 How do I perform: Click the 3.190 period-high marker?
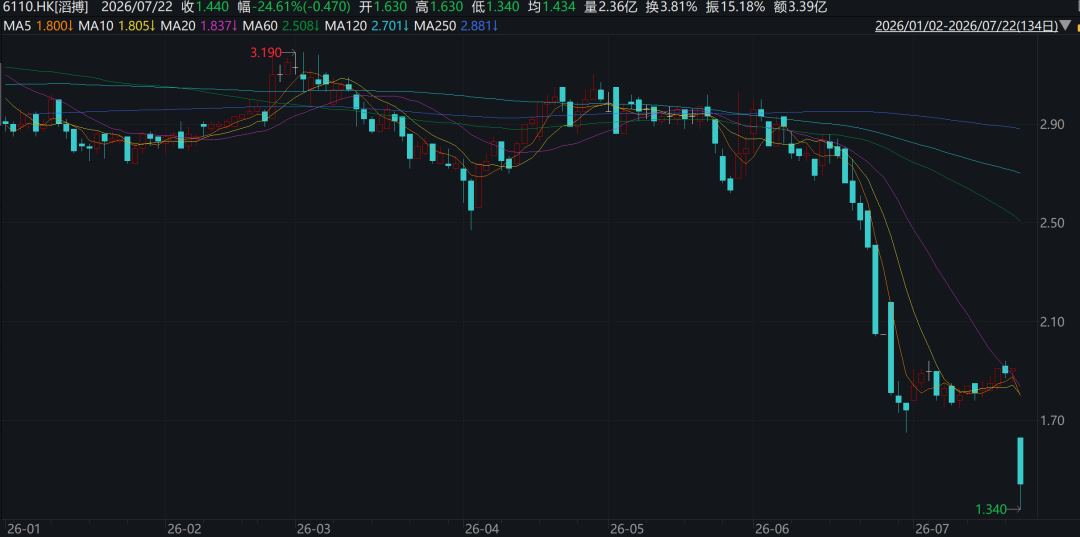pyautogui.click(x=264, y=52)
